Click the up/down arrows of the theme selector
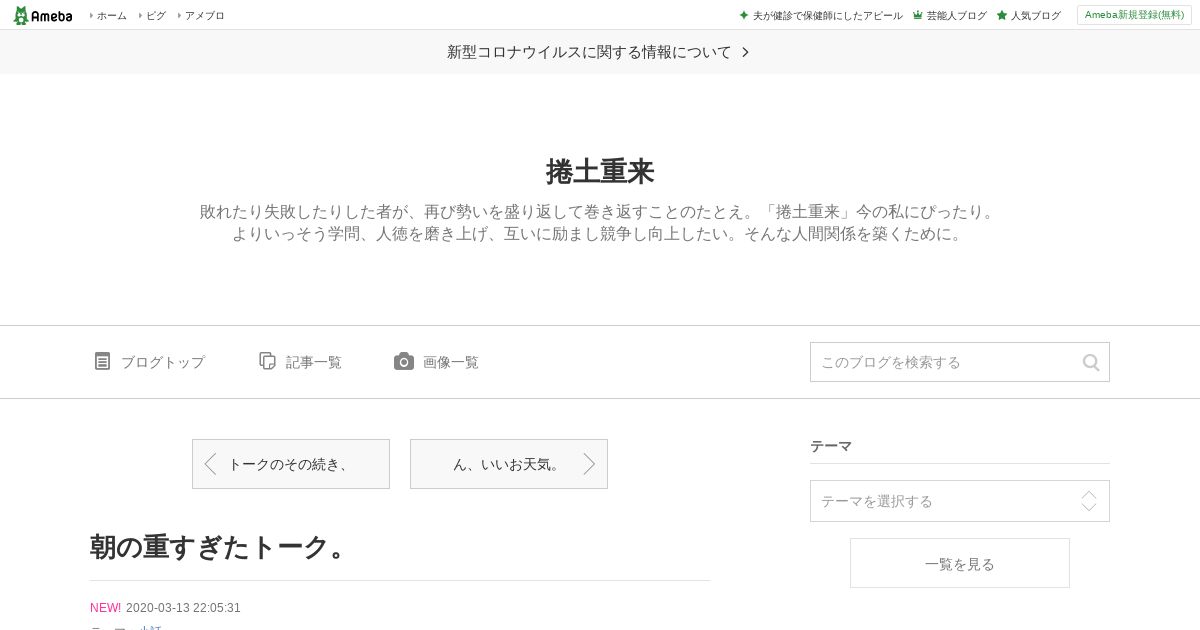1200x630 pixels. pos(1089,501)
